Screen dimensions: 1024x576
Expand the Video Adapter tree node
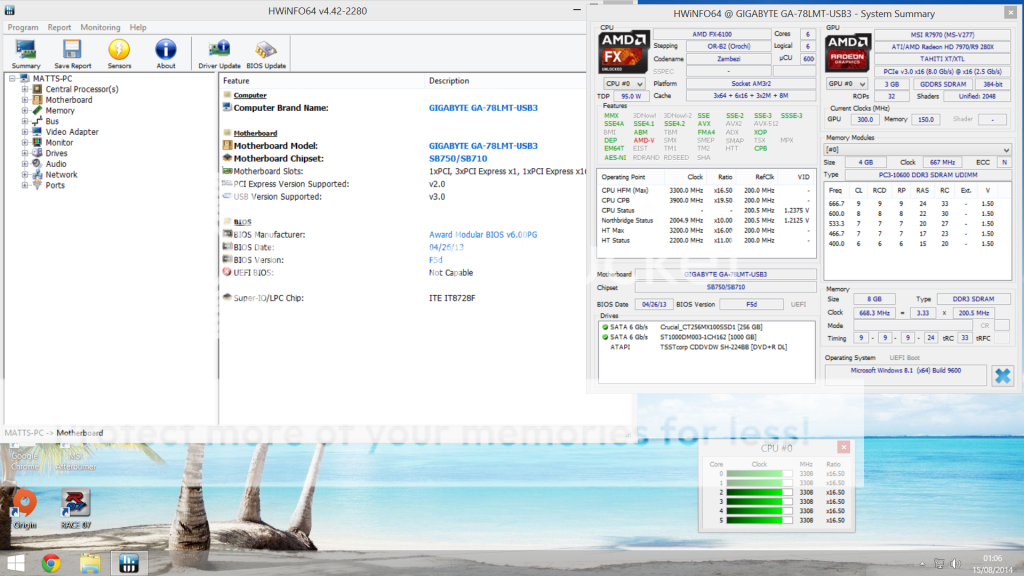point(25,132)
